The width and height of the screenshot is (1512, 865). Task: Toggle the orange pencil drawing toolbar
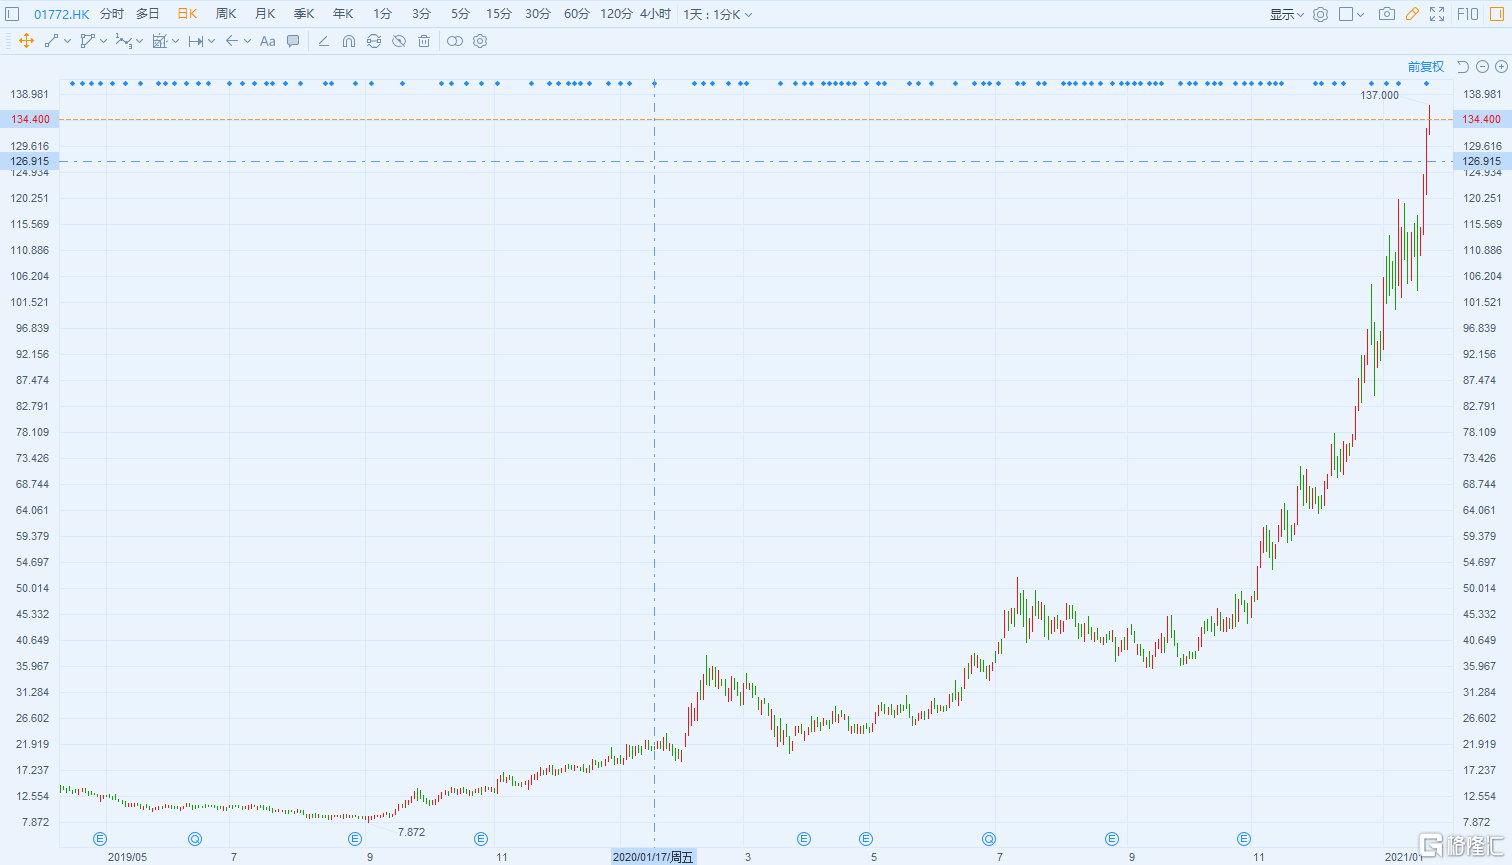[1412, 14]
